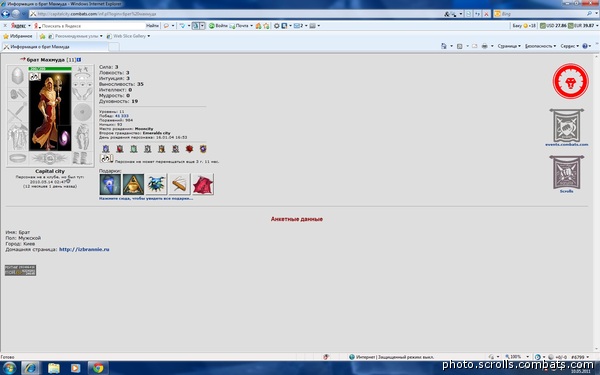Click the blue info icon beside the player name
This screenshot has width=600, height=375.
(x=79, y=60)
